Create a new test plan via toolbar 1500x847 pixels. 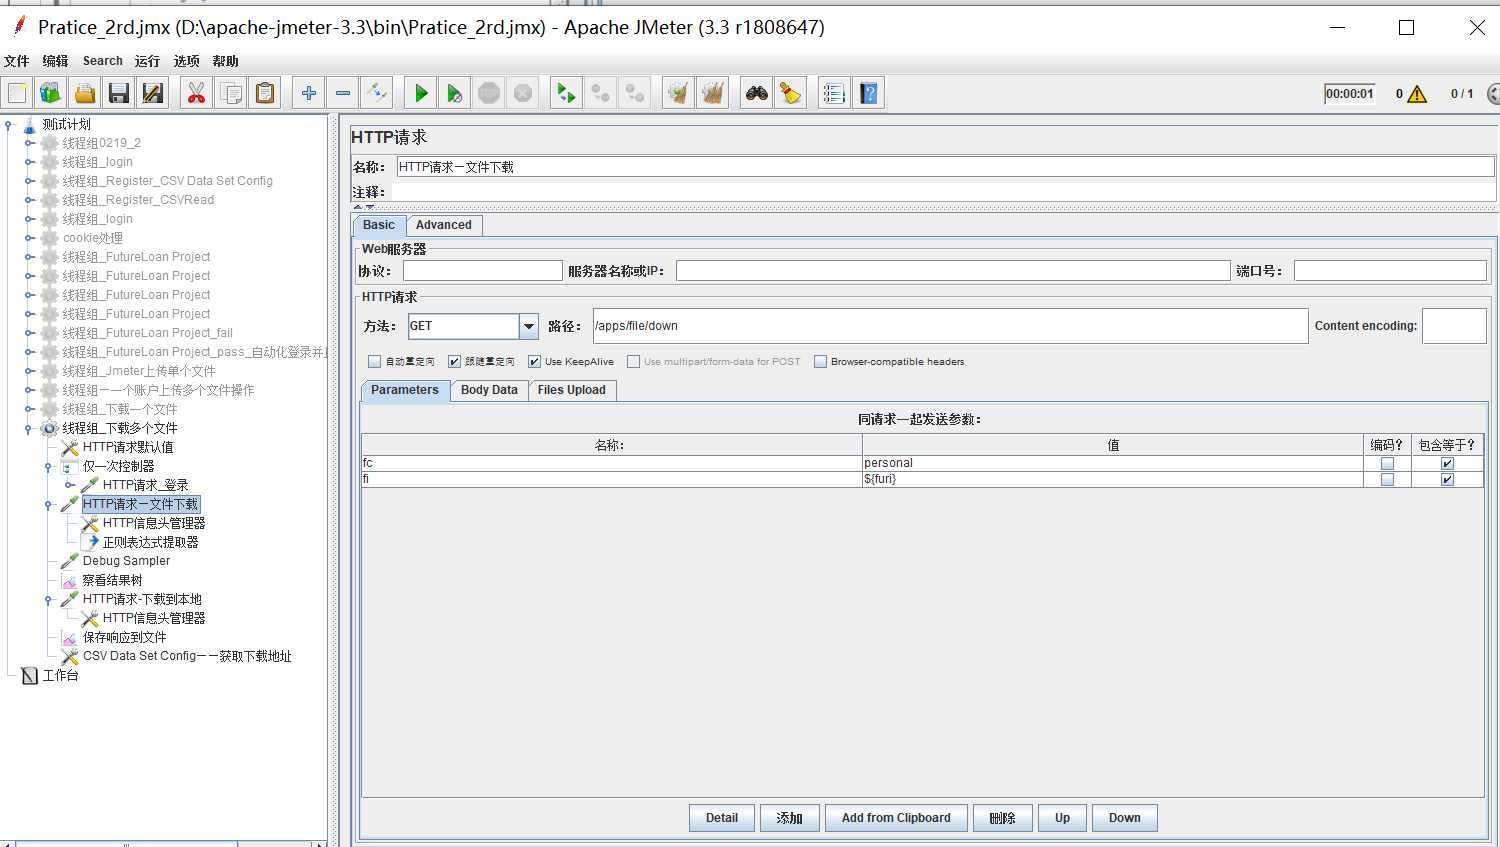[x=17, y=93]
